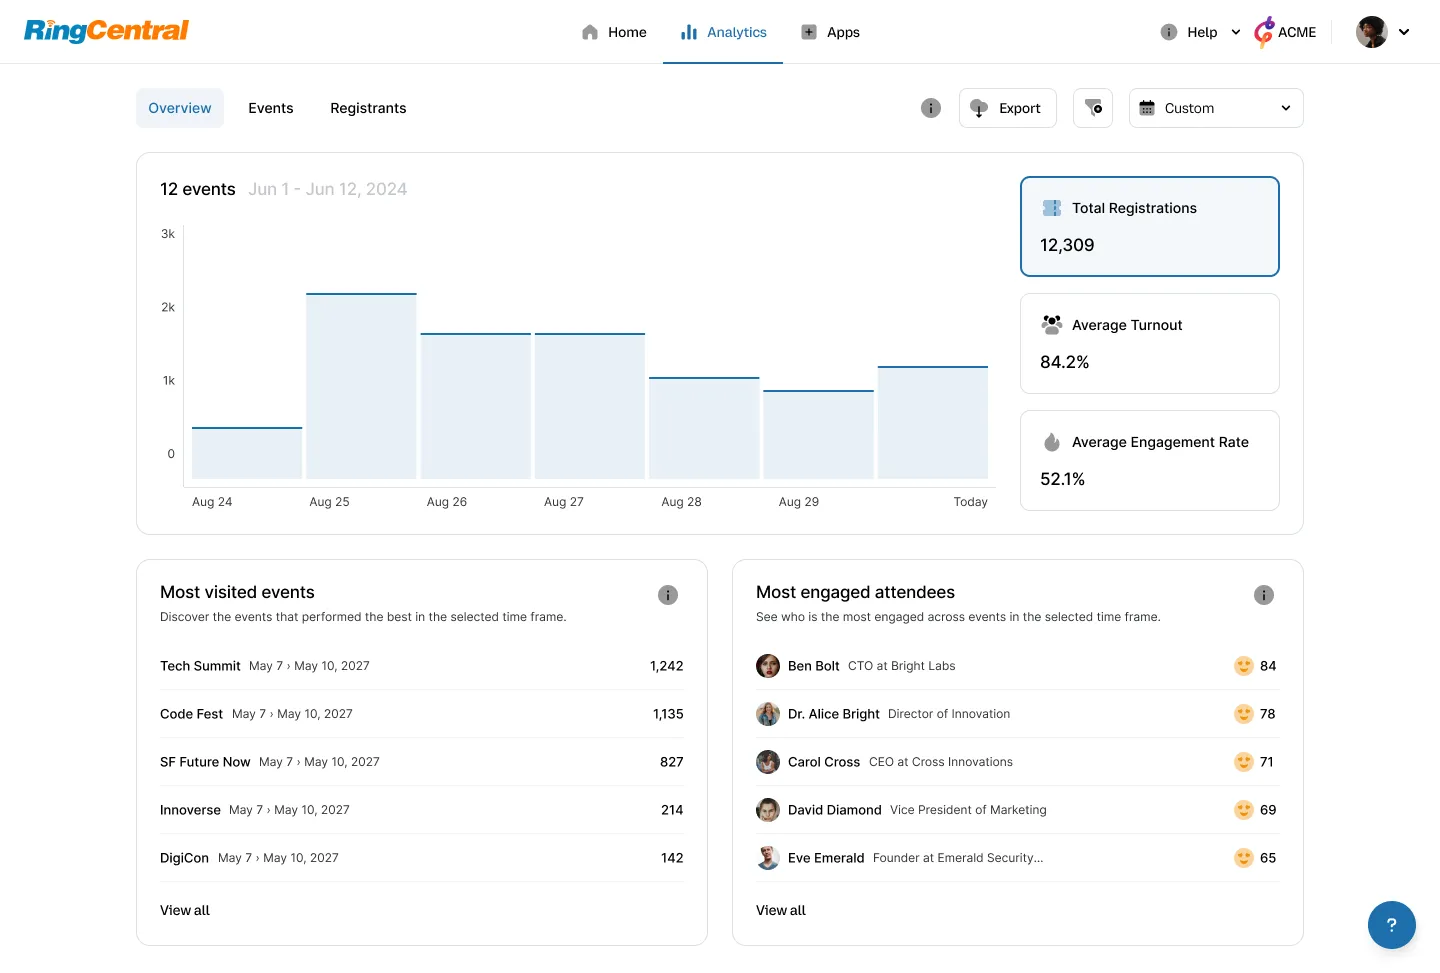
Task: Click Ben Bolt's avatar photo
Action: click(x=768, y=666)
